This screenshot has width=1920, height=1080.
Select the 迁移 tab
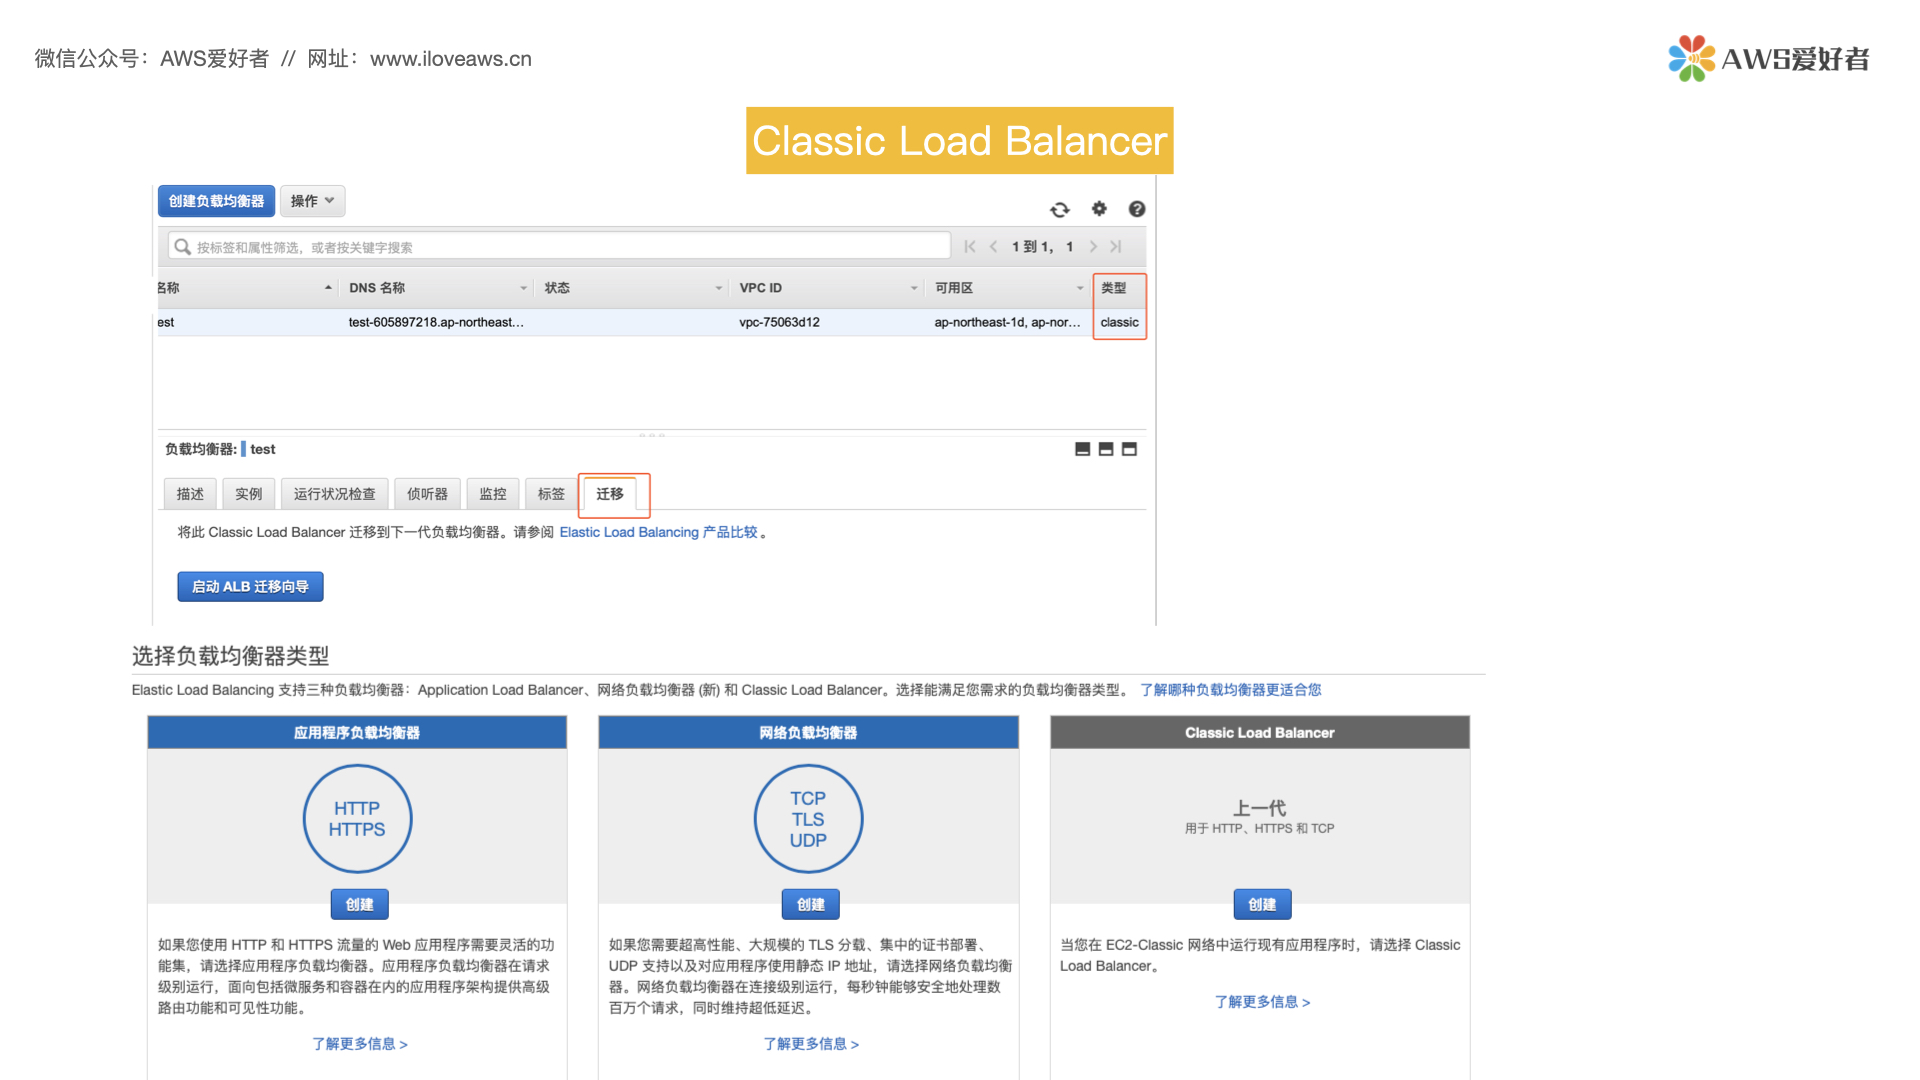pyautogui.click(x=610, y=494)
